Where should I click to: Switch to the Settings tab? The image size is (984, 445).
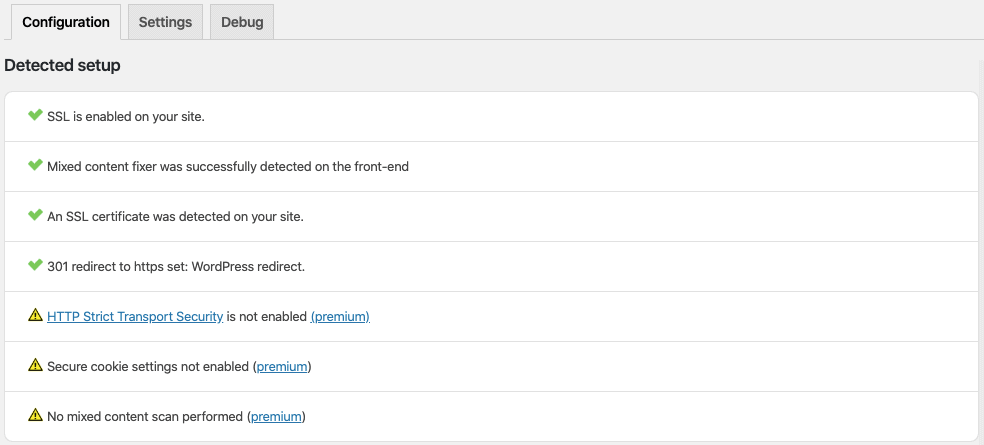pyautogui.click(x=165, y=22)
